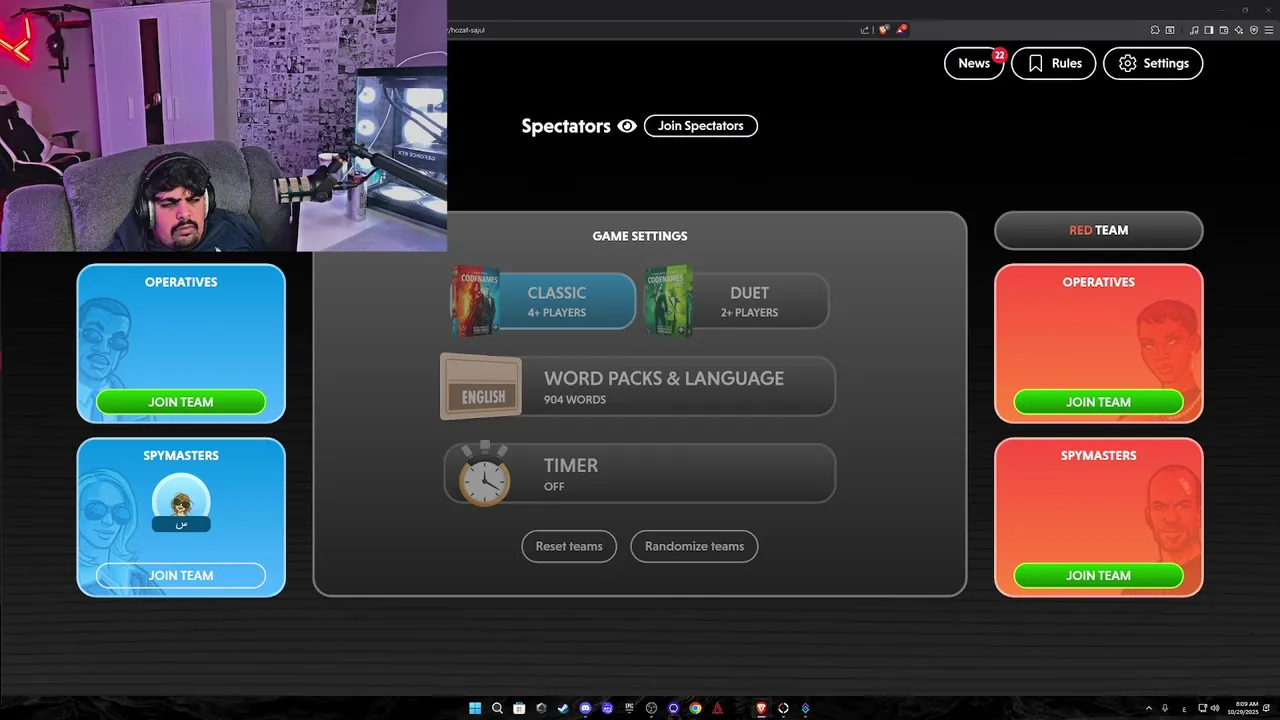Open the Brave Wallet icon

[1224, 30]
